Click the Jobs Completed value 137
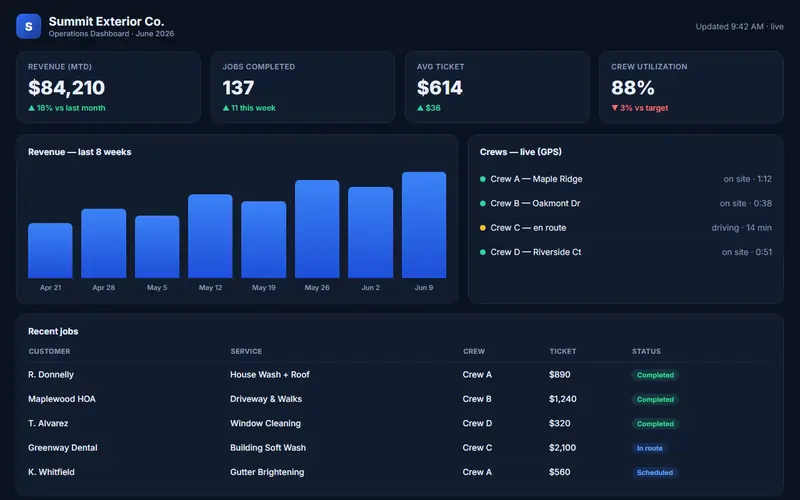Image resolution: width=800 pixels, height=500 pixels. 238,88
